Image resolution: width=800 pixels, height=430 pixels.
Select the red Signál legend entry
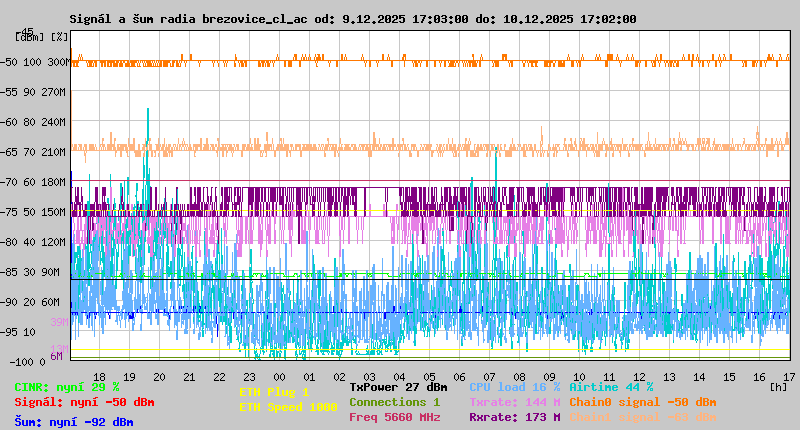point(84,402)
